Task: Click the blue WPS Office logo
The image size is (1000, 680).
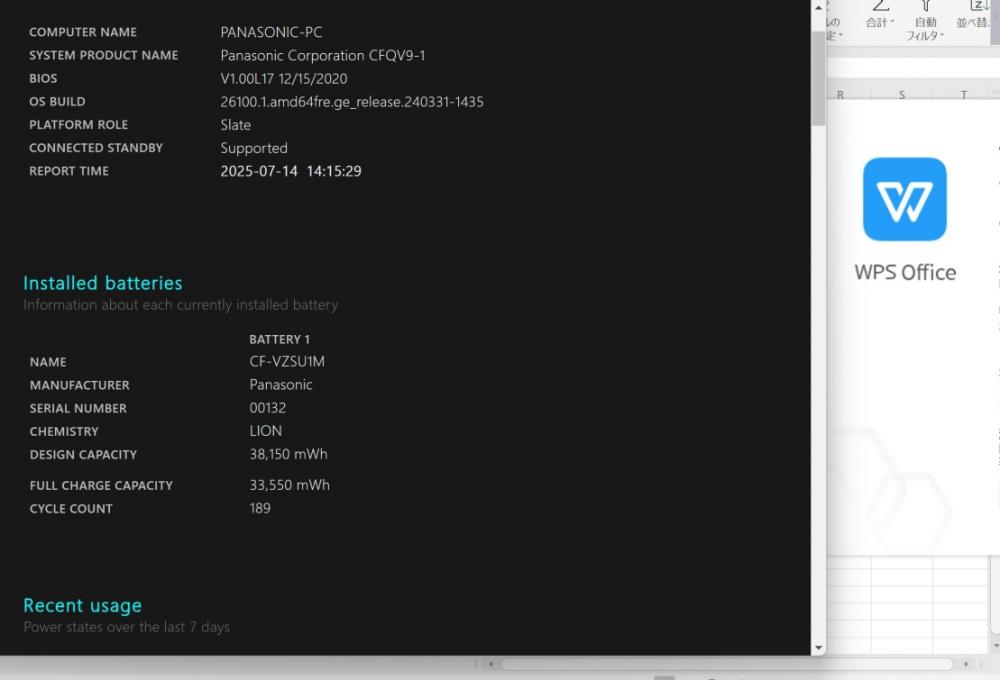Action: pos(904,199)
